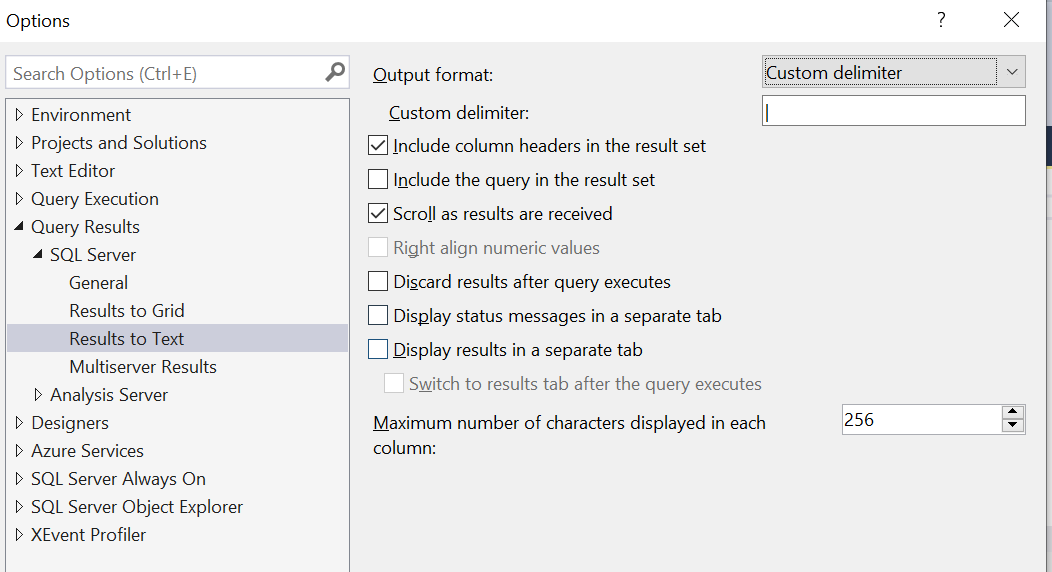Enable Display results in a separate tab
Viewport: 1052px width, 572px height.
pos(378,349)
